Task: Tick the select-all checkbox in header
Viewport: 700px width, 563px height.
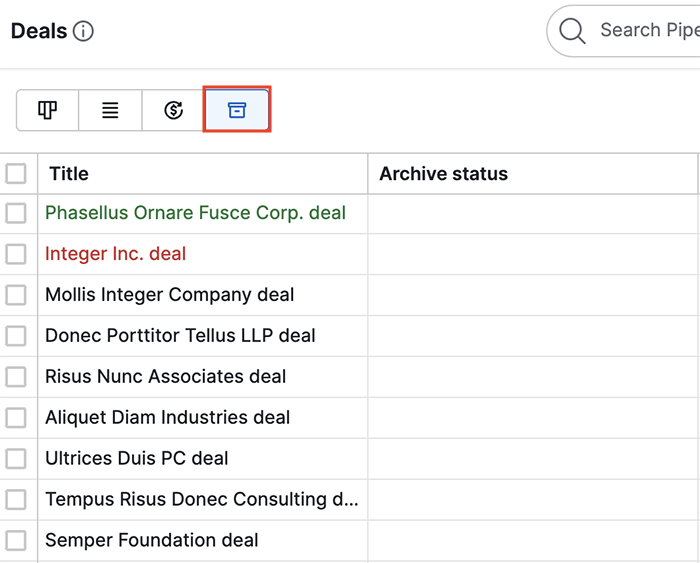Action: [x=16, y=174]
